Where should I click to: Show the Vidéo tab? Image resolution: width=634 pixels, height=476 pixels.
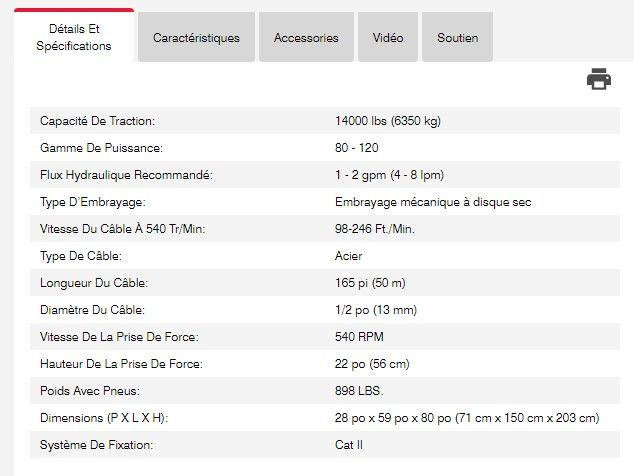coord(388,38)
